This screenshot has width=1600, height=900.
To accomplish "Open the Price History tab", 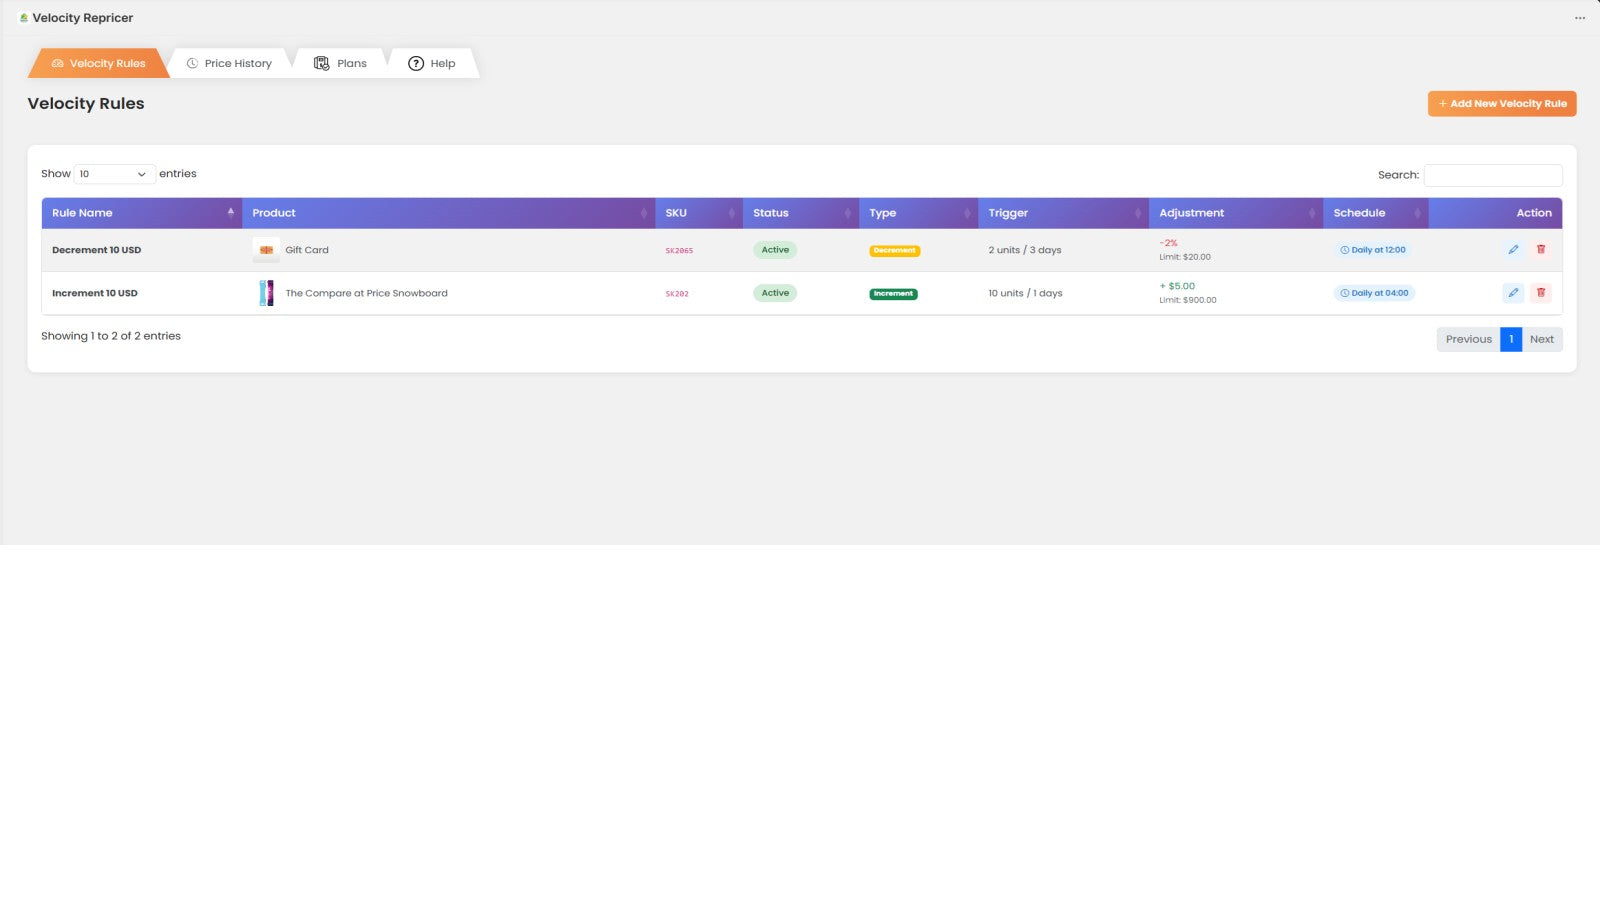I will (x=229, y=63).
